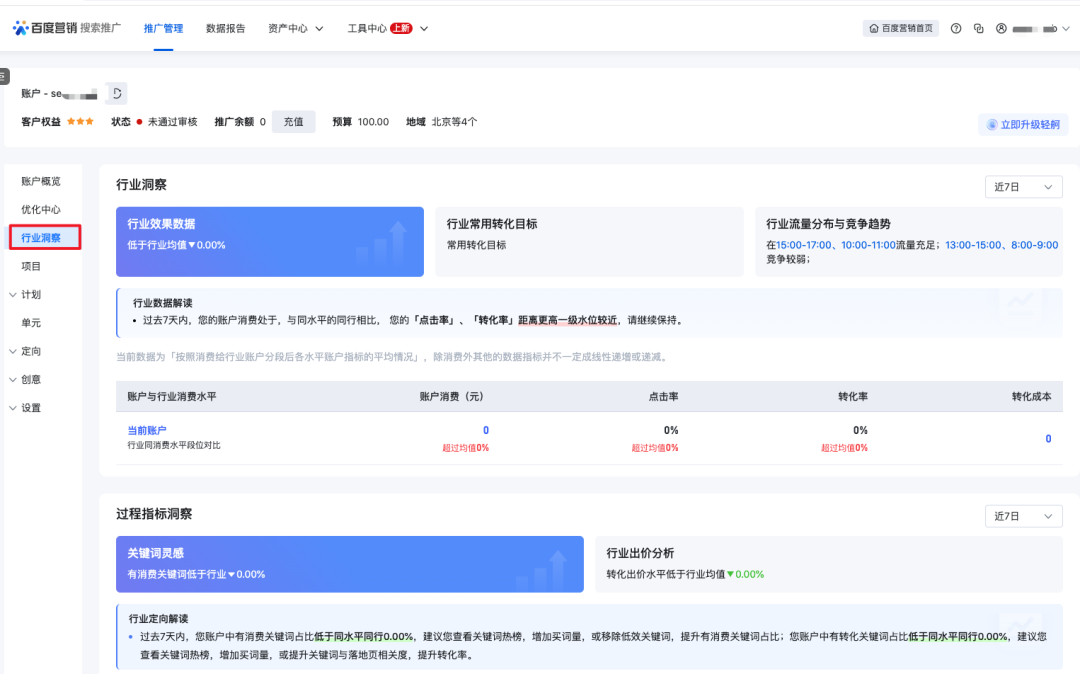This screenshot has height=674, width=1080.
Task: Go to 百度营销首页 button
Action: click(900, 28)
